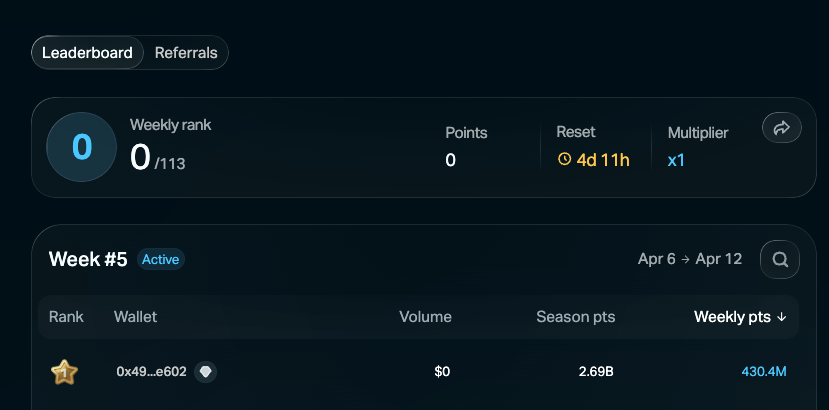Select the Leaderboard tab
Image resolution: width=829 pixels, height=410 pixels.
(87, 53)
